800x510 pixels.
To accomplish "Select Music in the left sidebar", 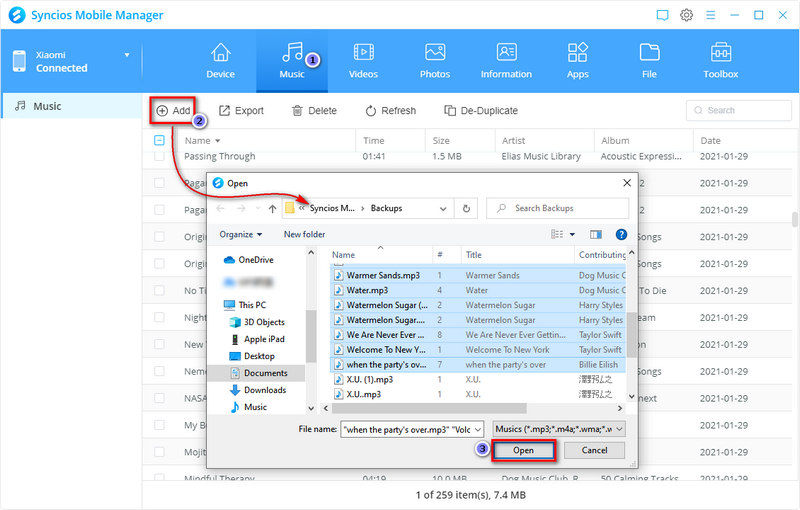I will pos(71,106).
